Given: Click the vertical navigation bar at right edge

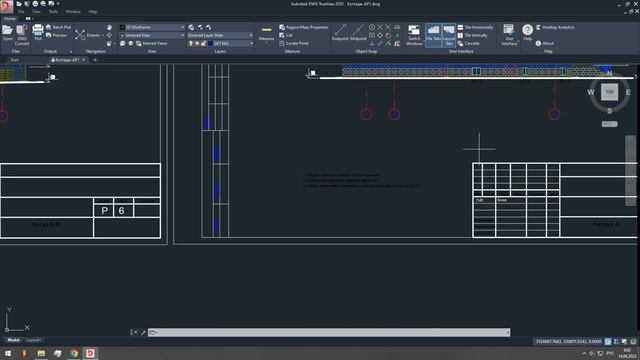Looking at the screenshot, I should point(630,171).
